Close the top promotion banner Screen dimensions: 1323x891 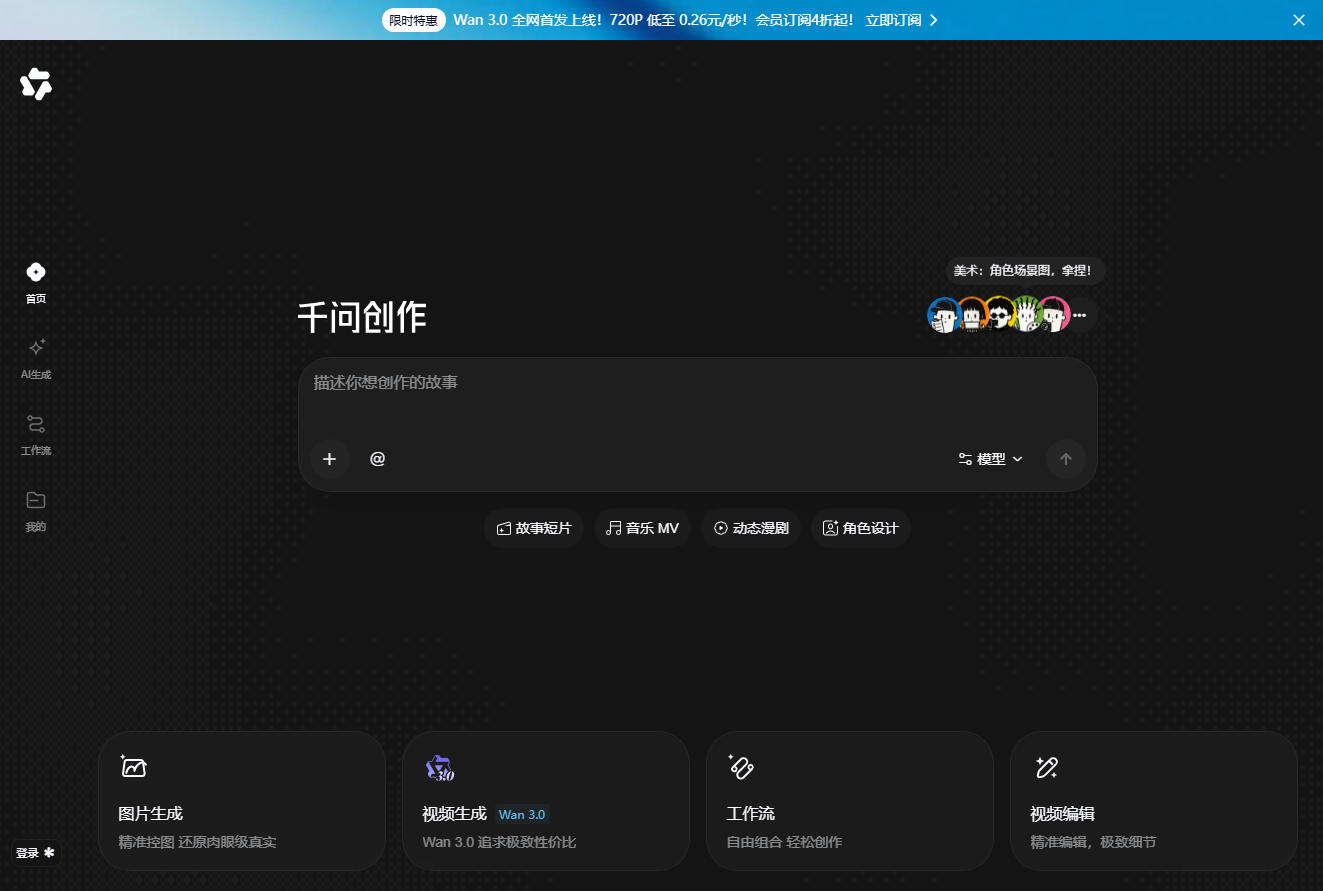(1299, 20)
